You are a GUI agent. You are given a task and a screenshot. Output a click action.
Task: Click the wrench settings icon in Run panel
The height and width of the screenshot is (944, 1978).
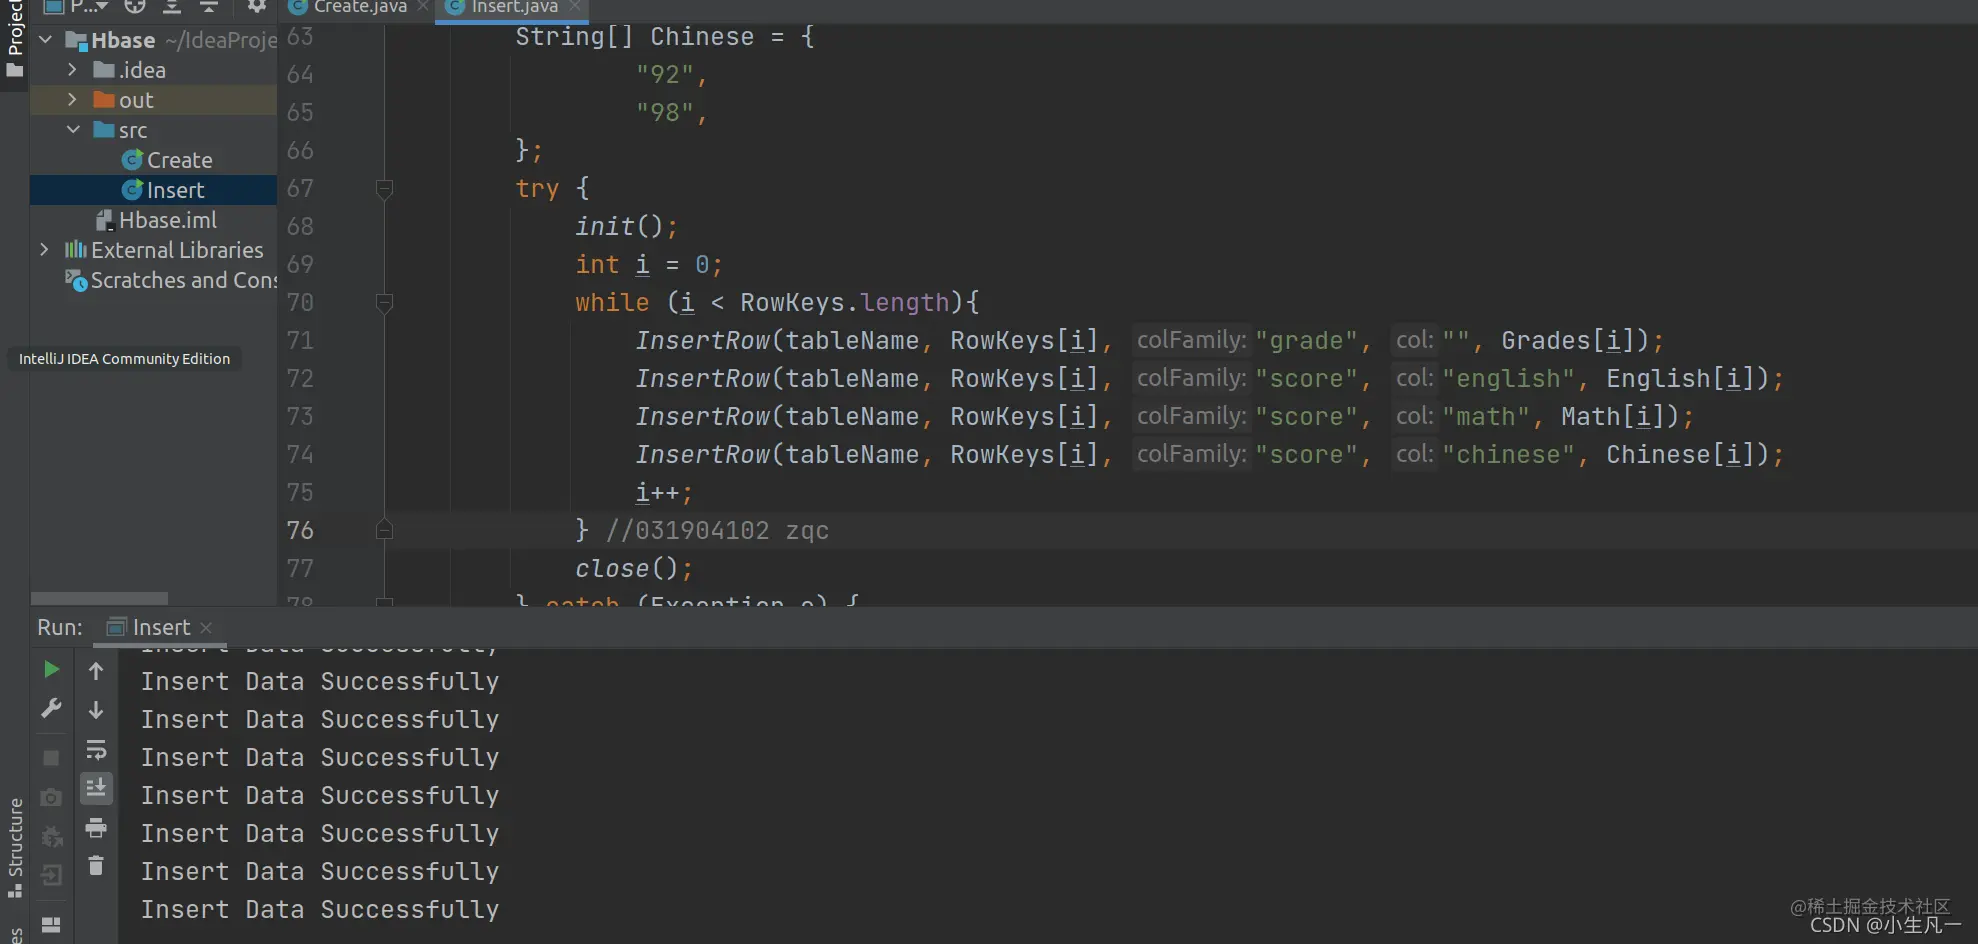coord(51,708)
